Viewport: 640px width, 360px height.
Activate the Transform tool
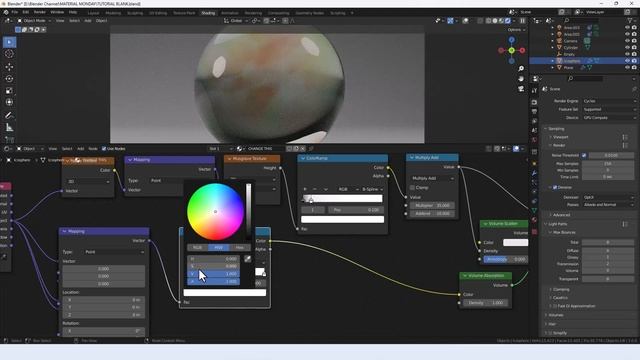pos(9,102)
